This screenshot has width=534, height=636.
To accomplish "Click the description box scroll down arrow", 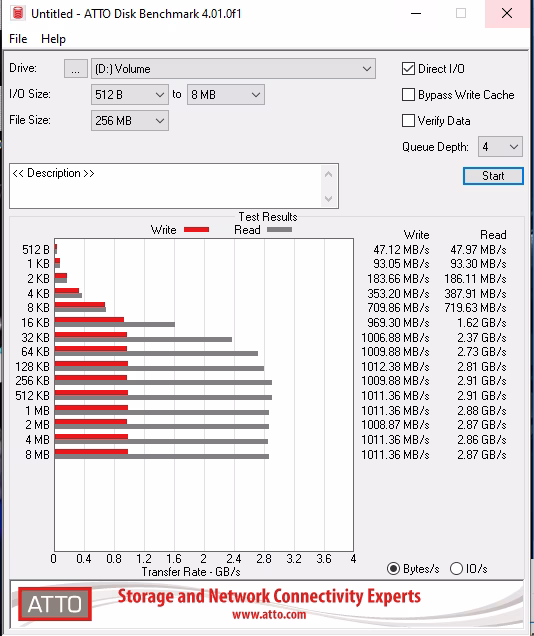I will tap(328, 199).
